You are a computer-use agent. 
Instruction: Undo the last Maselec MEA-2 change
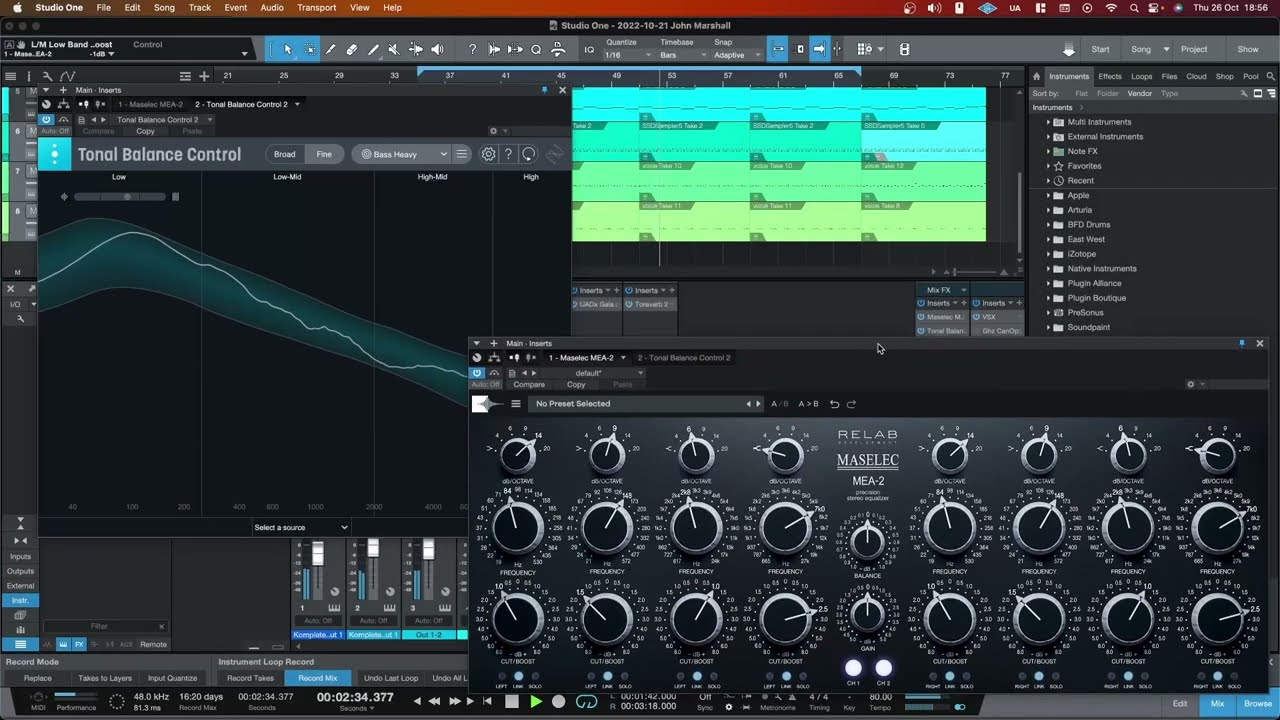tap(834, 404)
